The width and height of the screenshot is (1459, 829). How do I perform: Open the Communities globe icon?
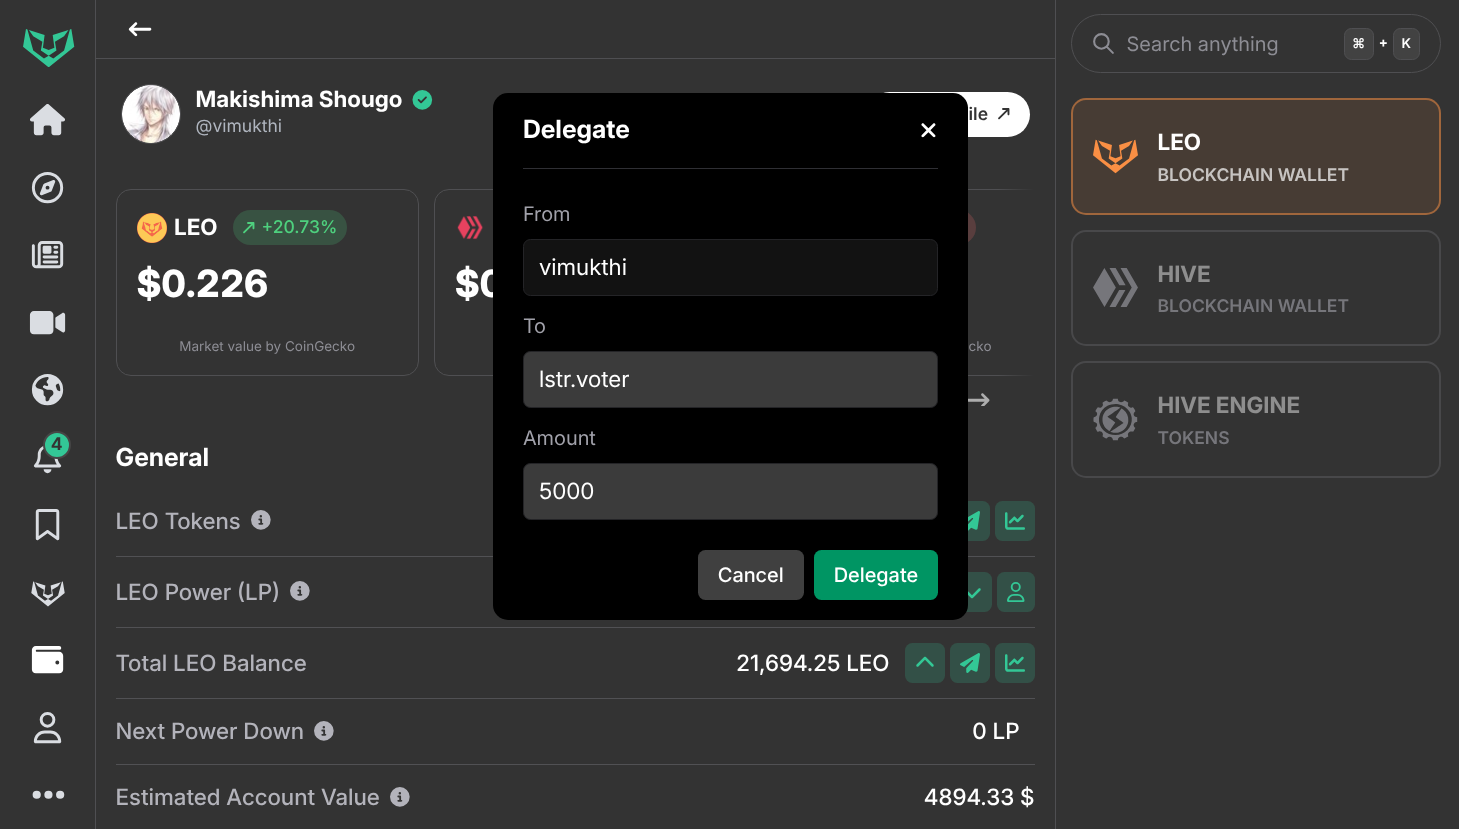point(48,389)
